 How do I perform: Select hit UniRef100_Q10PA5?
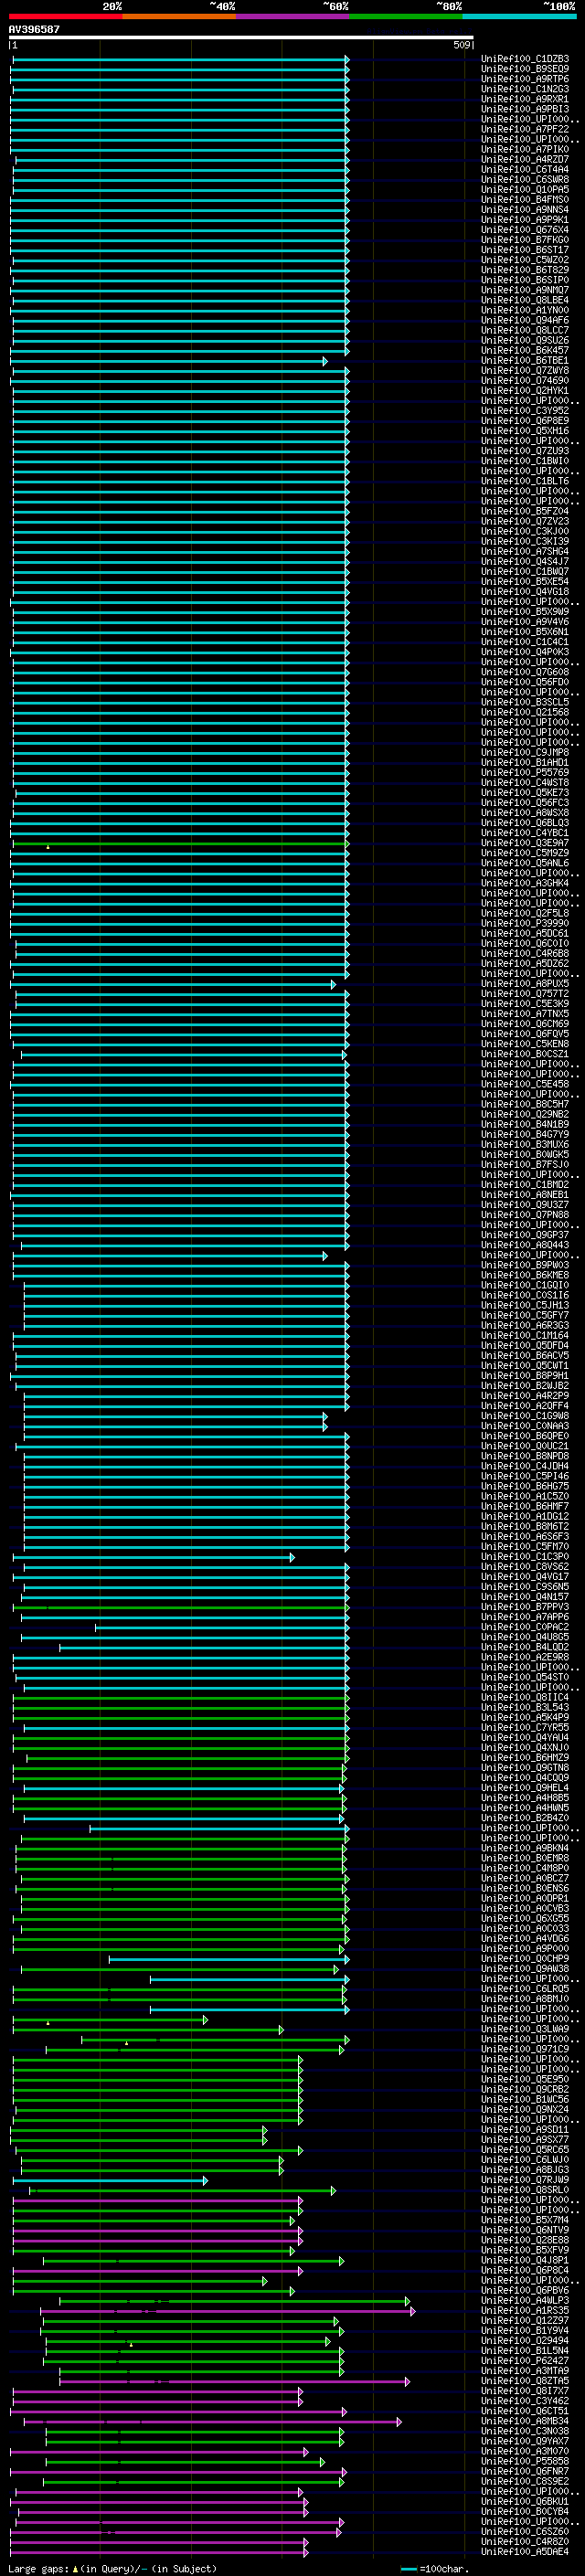(524, 190)
